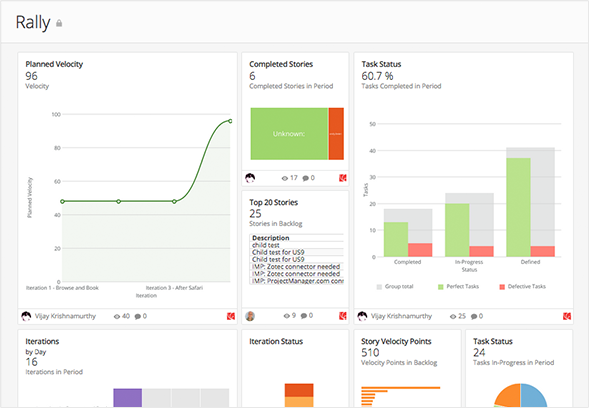Click the eye icon showing 25 views
The width and height of the screenshot is (589, 408).
[453, 317]
